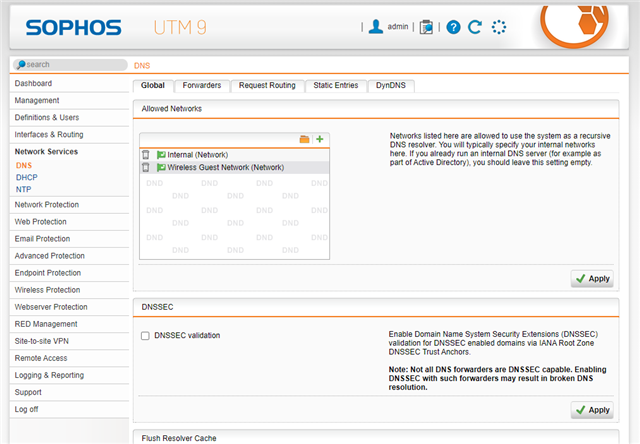Open the DynDNS tab
This screenshot has height=444, width=640.
pyautogui.click(x=391, y=86)
